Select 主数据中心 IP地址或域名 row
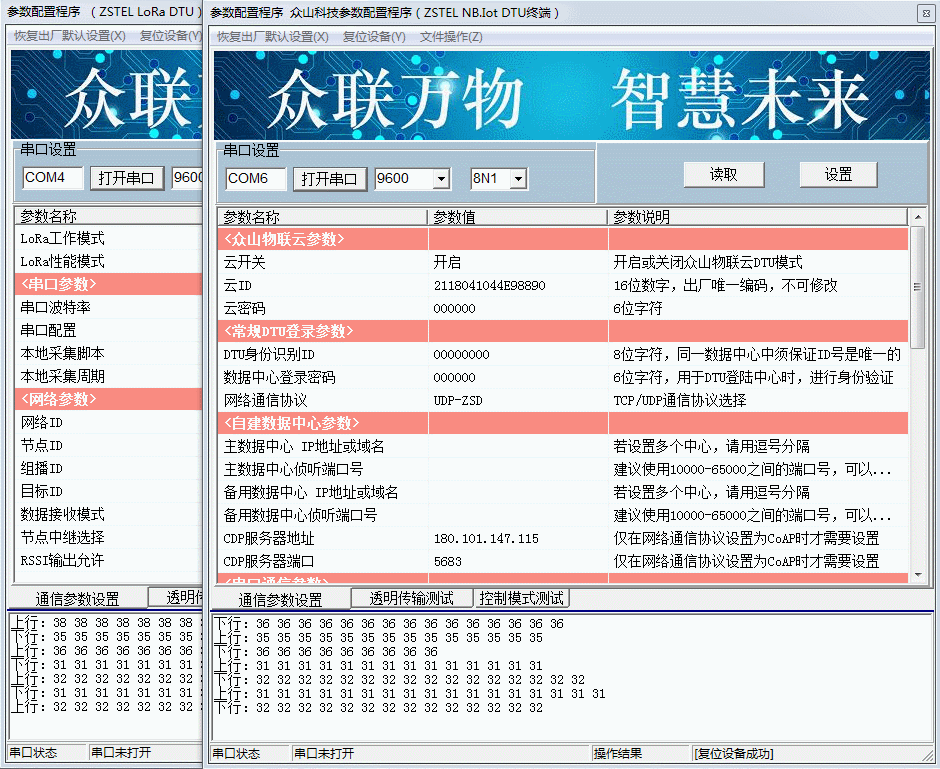Image resolution: width=940 pixels, height=769 pixels. click(564, 447)
